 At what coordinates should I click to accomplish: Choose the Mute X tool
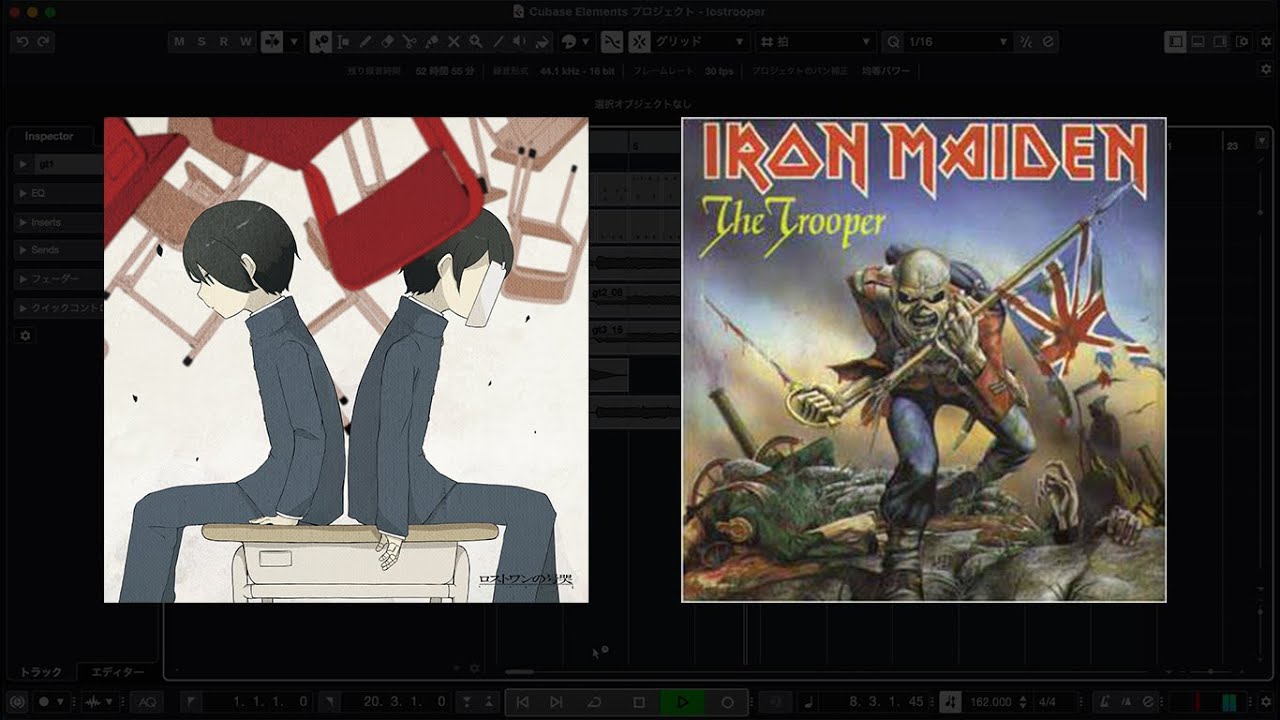453,42
